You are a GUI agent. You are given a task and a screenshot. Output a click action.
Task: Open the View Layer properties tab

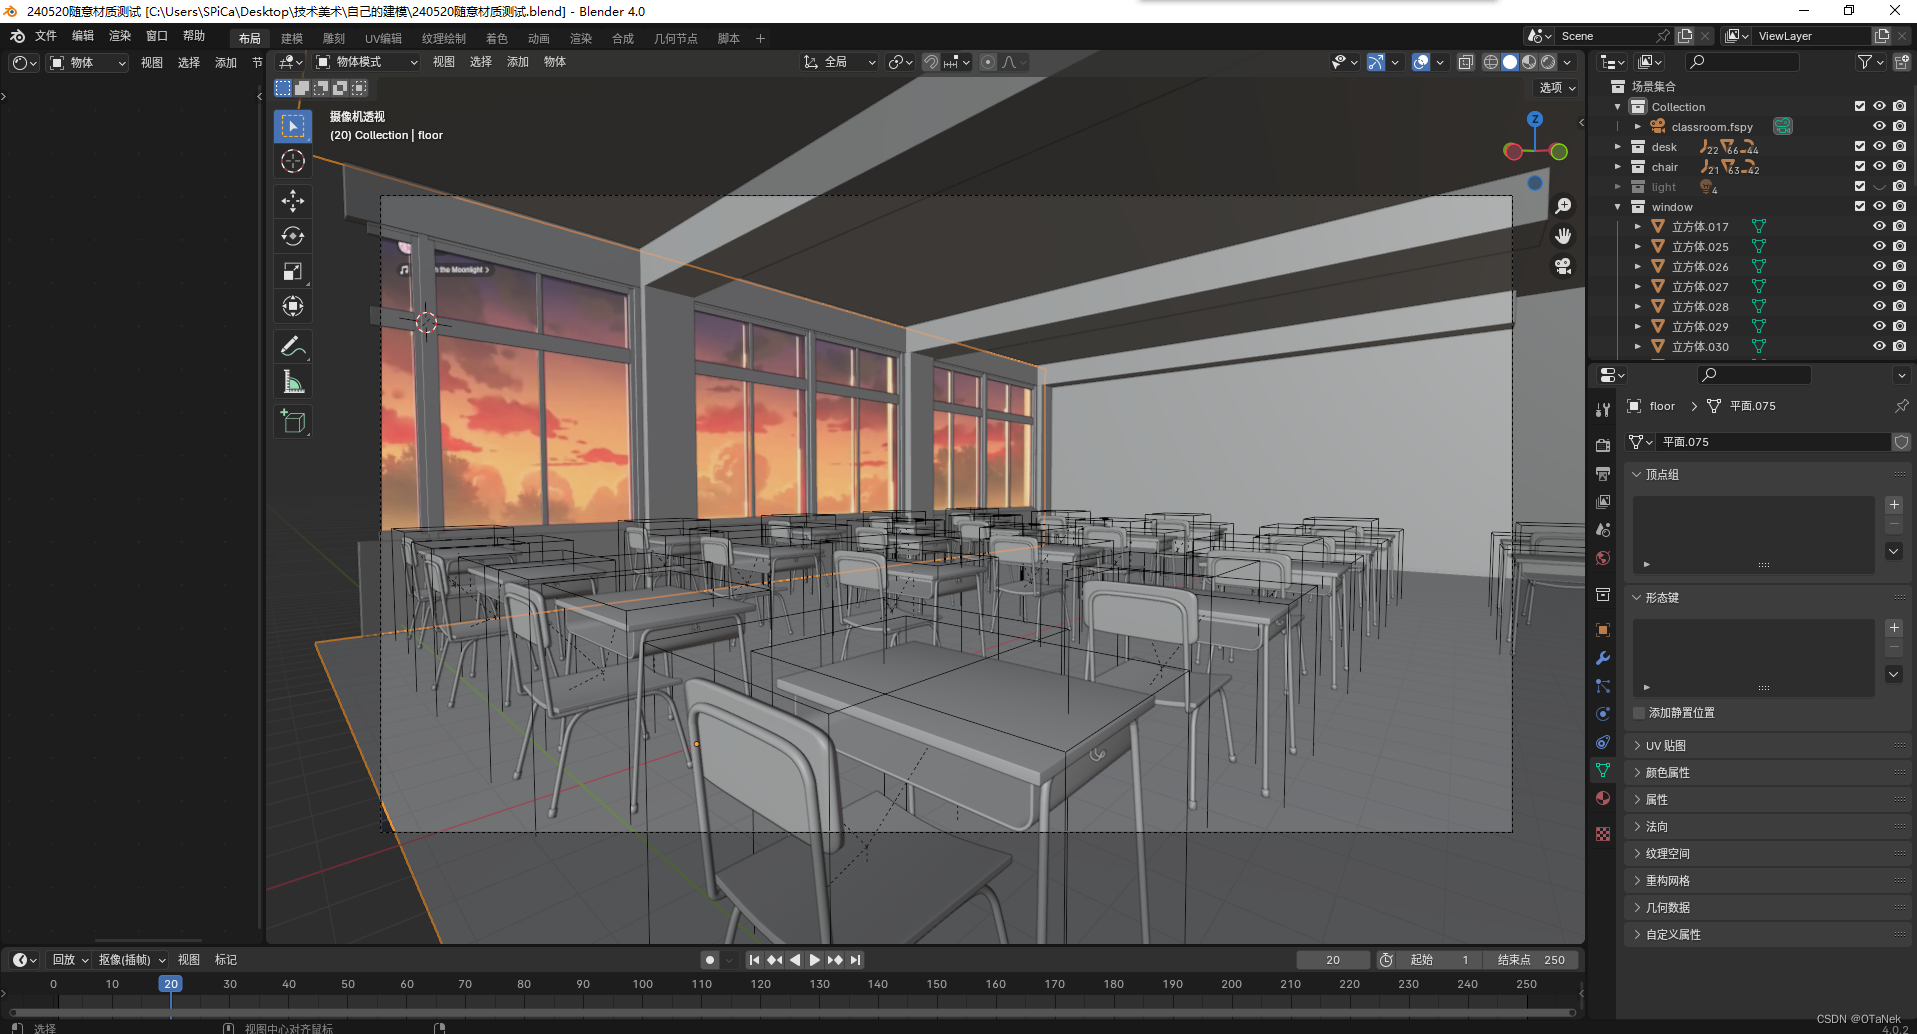(x=1603, y=501)
